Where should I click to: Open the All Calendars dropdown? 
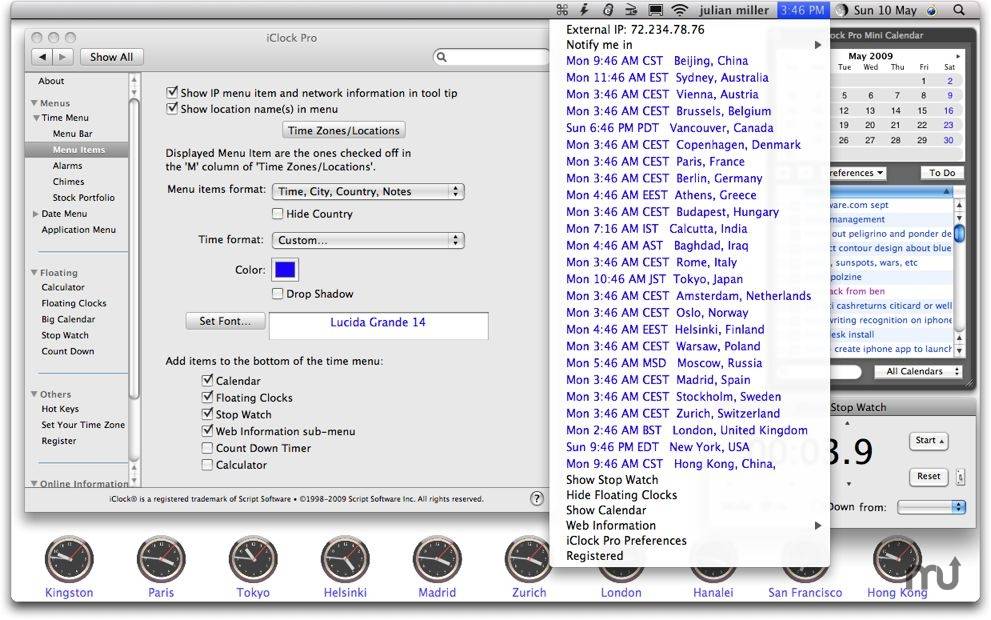918,372
